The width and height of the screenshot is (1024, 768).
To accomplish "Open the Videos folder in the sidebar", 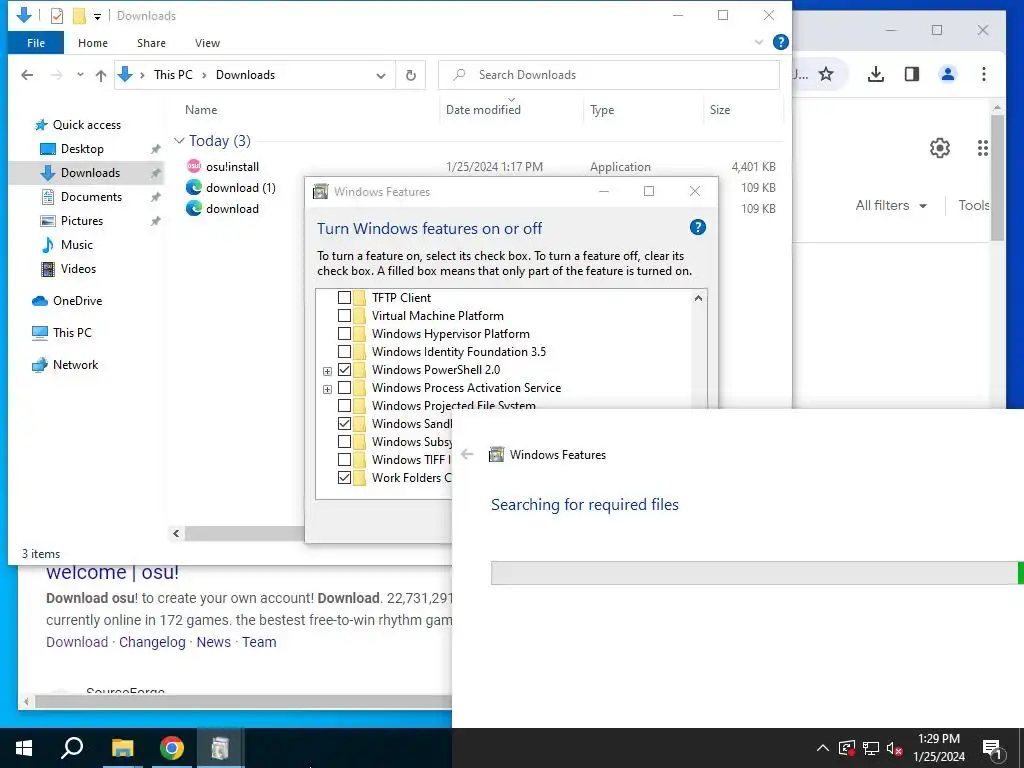I will coord(78,269).
